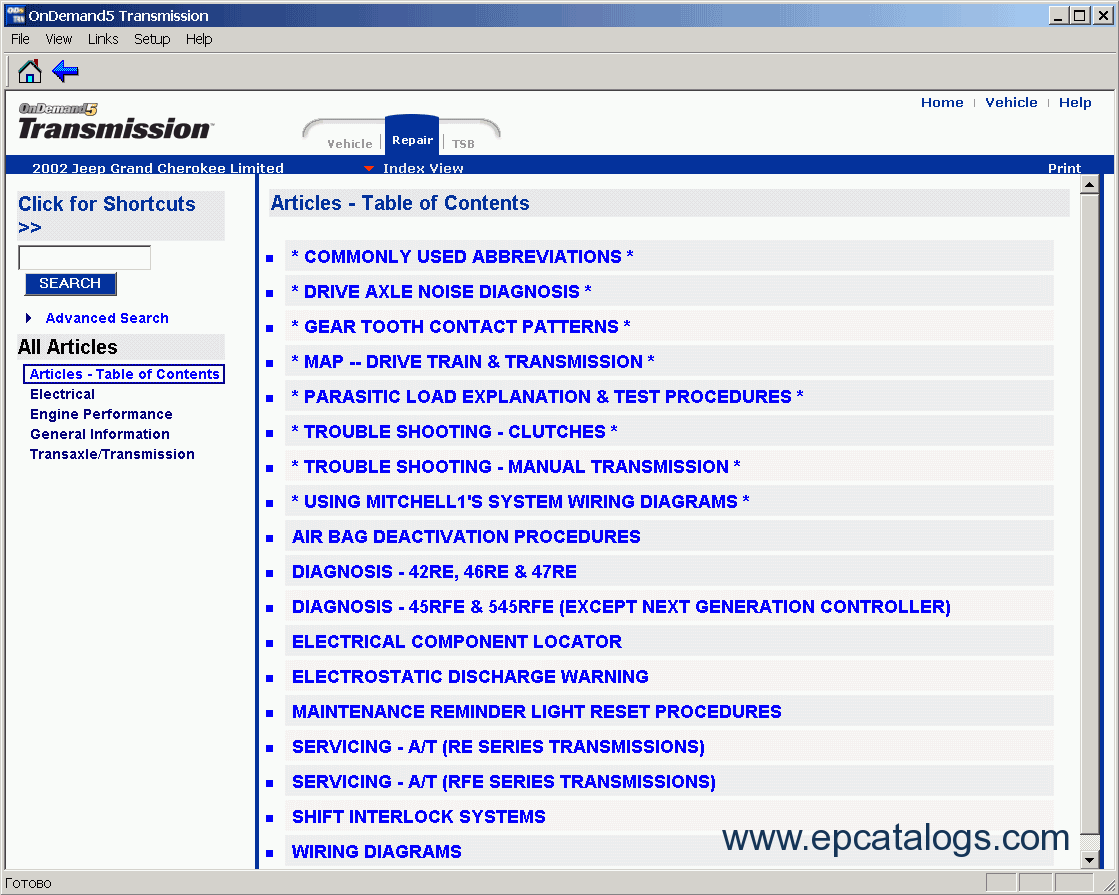This screenshot has height=895, width=1119.
Task: Open Map -- Drive Train & Transmission article
Action: click(x=472, y=361)
